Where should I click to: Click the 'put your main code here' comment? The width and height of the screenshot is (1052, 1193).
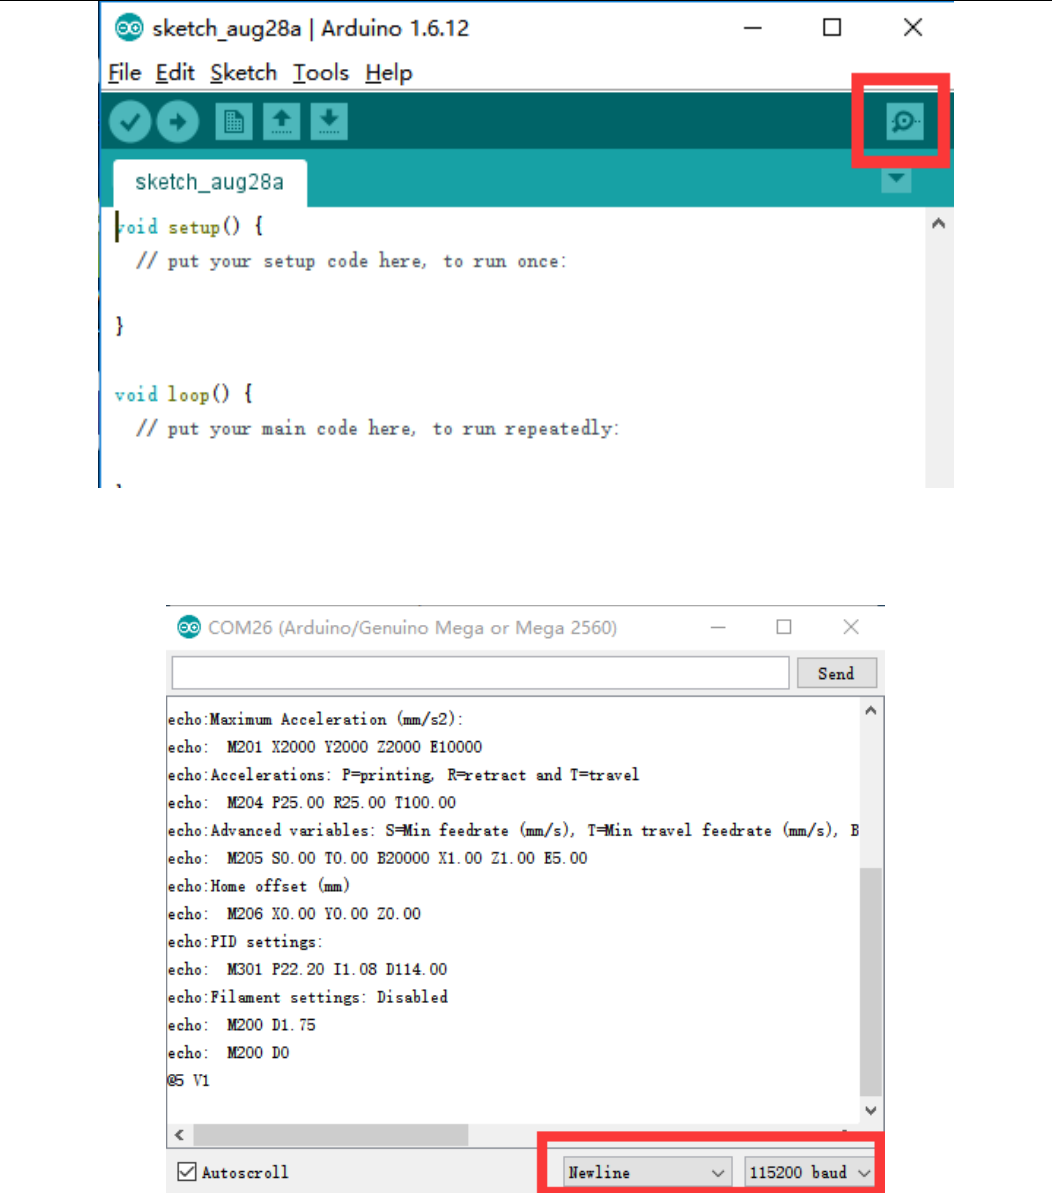click(377, 428)
